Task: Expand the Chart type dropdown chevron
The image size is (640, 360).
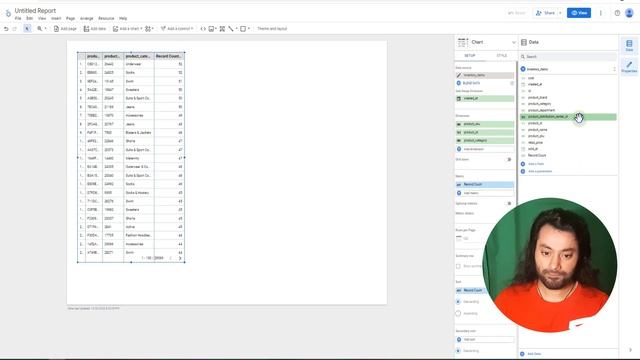Action: coord(513,42)
